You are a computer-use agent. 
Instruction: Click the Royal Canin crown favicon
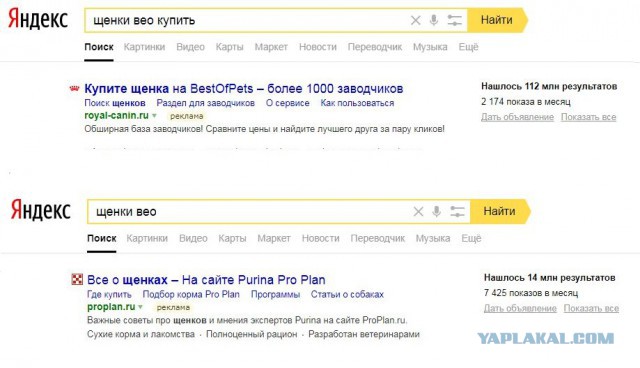point(74,88)
